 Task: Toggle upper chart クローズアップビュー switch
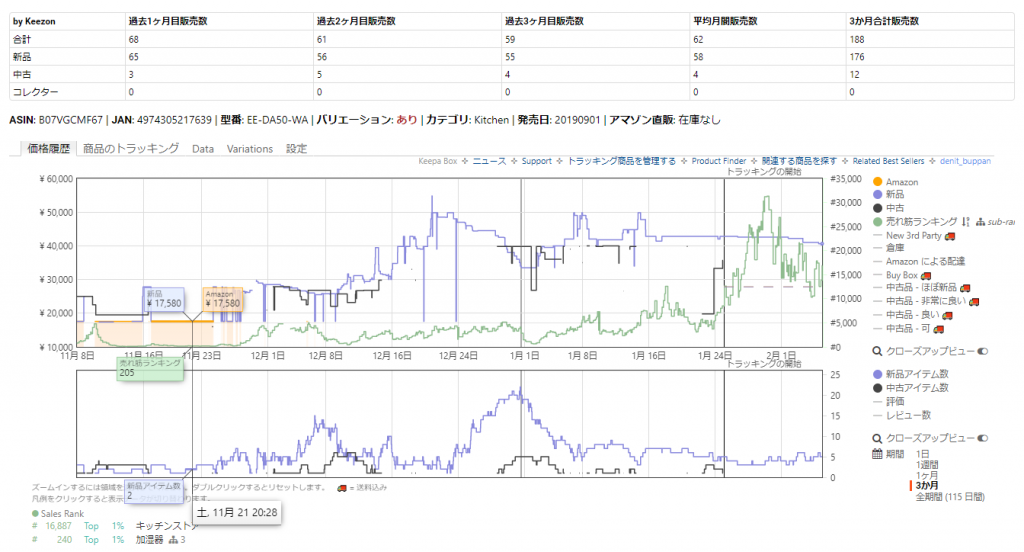[x=982, y=351]
